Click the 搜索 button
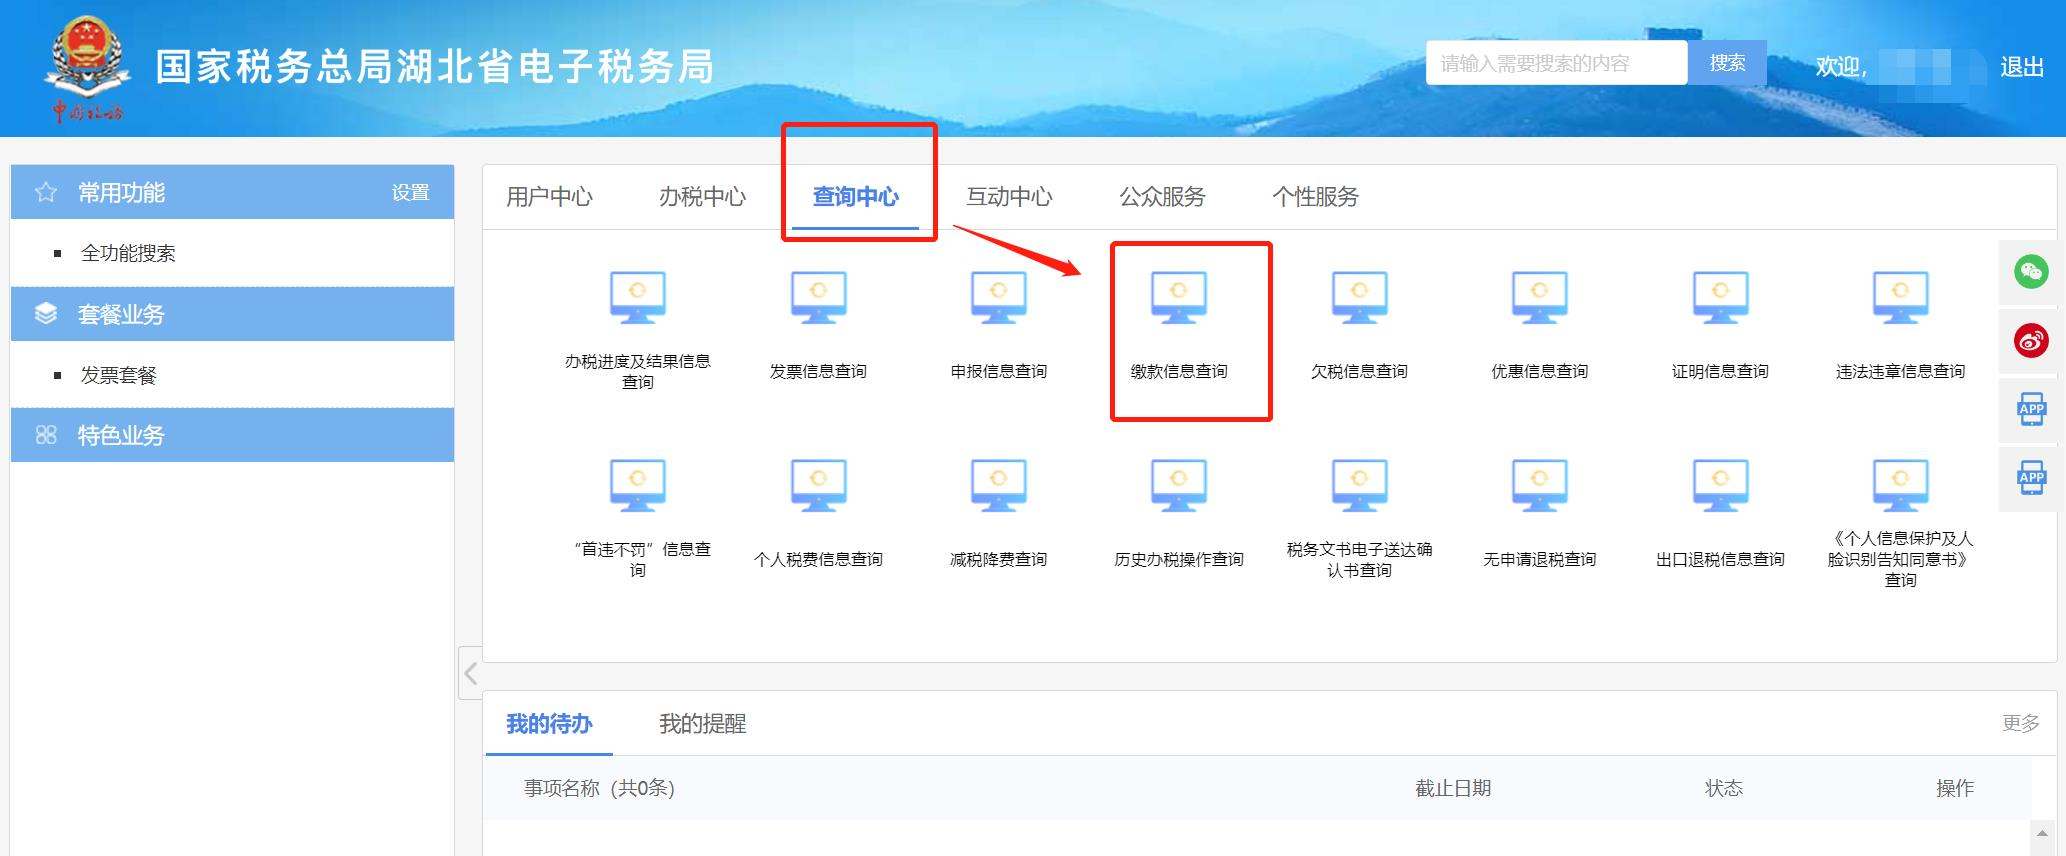 1727,64
